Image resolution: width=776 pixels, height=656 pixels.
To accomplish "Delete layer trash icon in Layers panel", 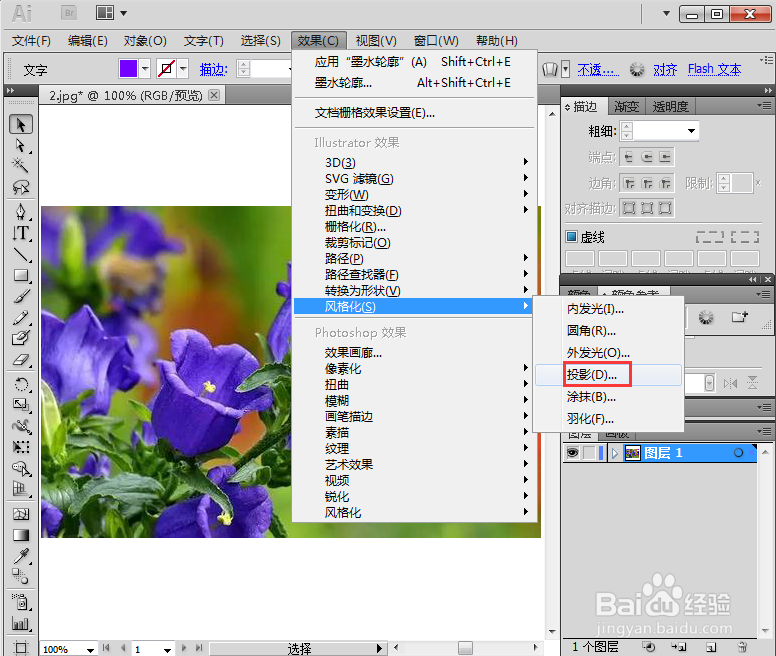I will point(742,647).
